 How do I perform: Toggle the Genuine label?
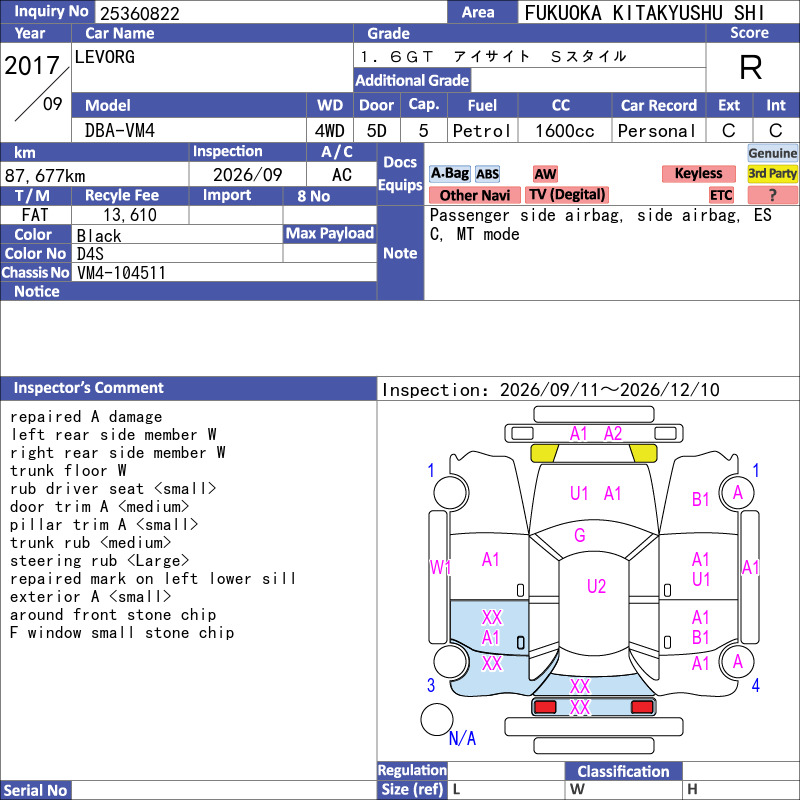pos(772,153)
